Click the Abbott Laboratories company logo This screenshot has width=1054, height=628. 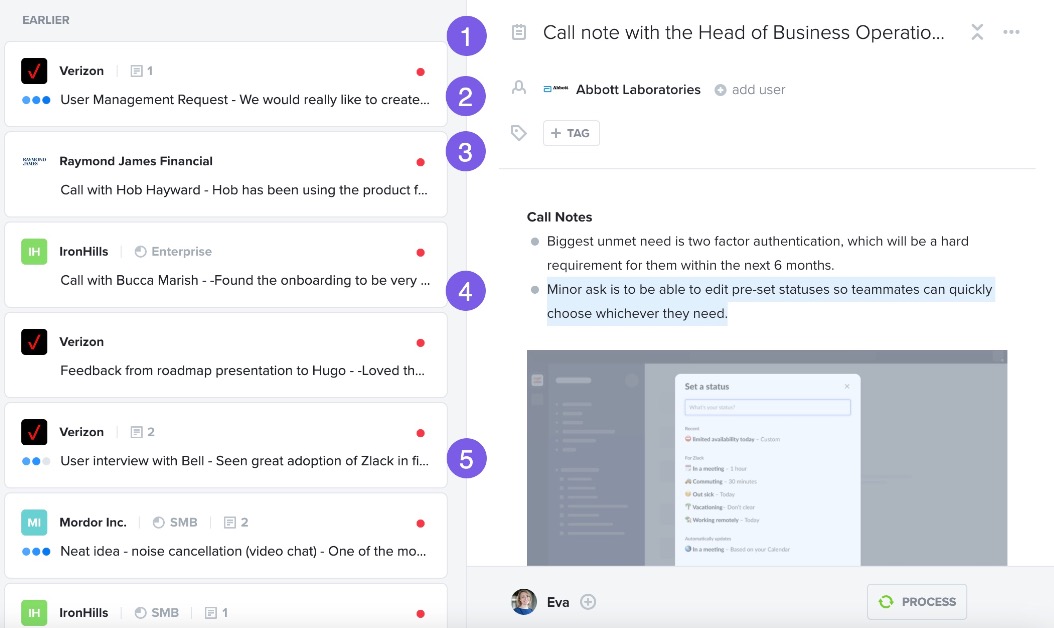(556, 89)
